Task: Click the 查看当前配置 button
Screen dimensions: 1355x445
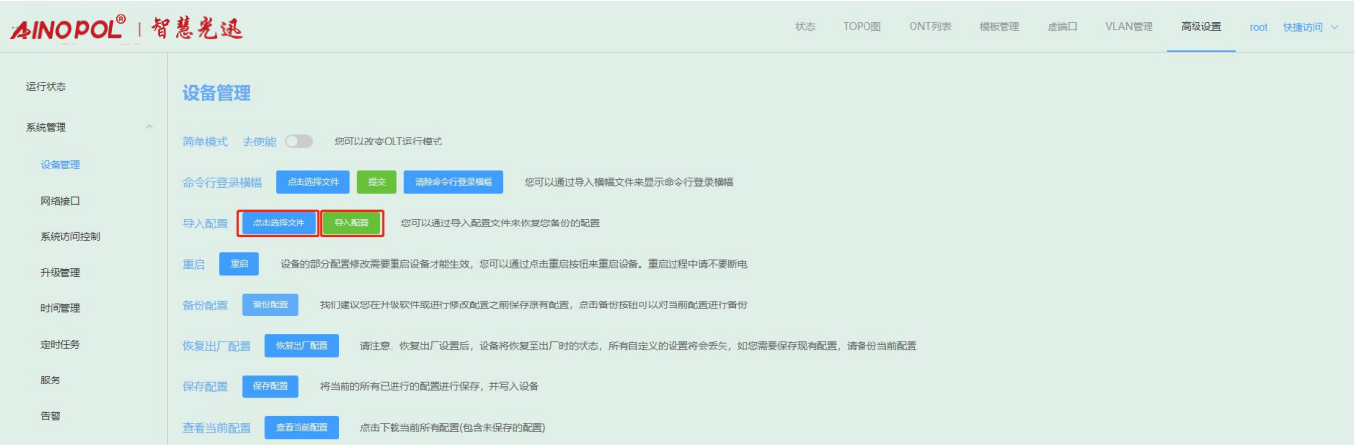Action: 302,428
